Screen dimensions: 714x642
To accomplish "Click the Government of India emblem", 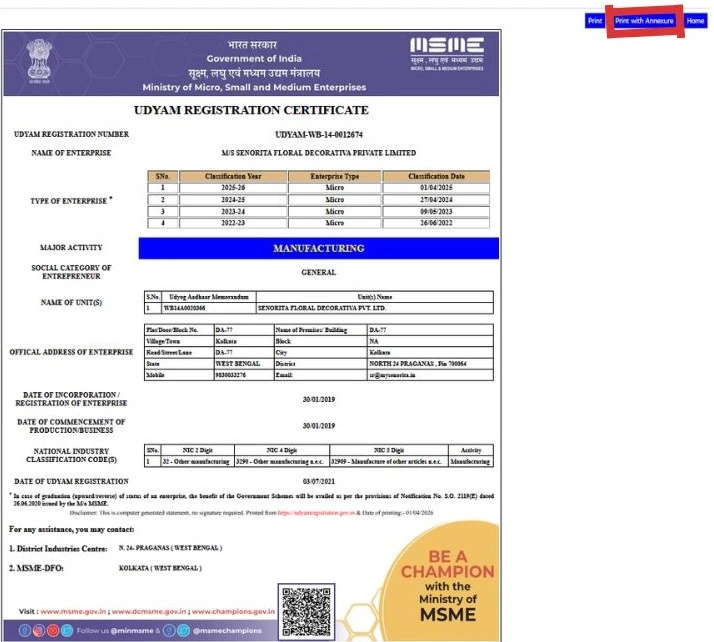I will pyautogui.click(x=39, y=61).
